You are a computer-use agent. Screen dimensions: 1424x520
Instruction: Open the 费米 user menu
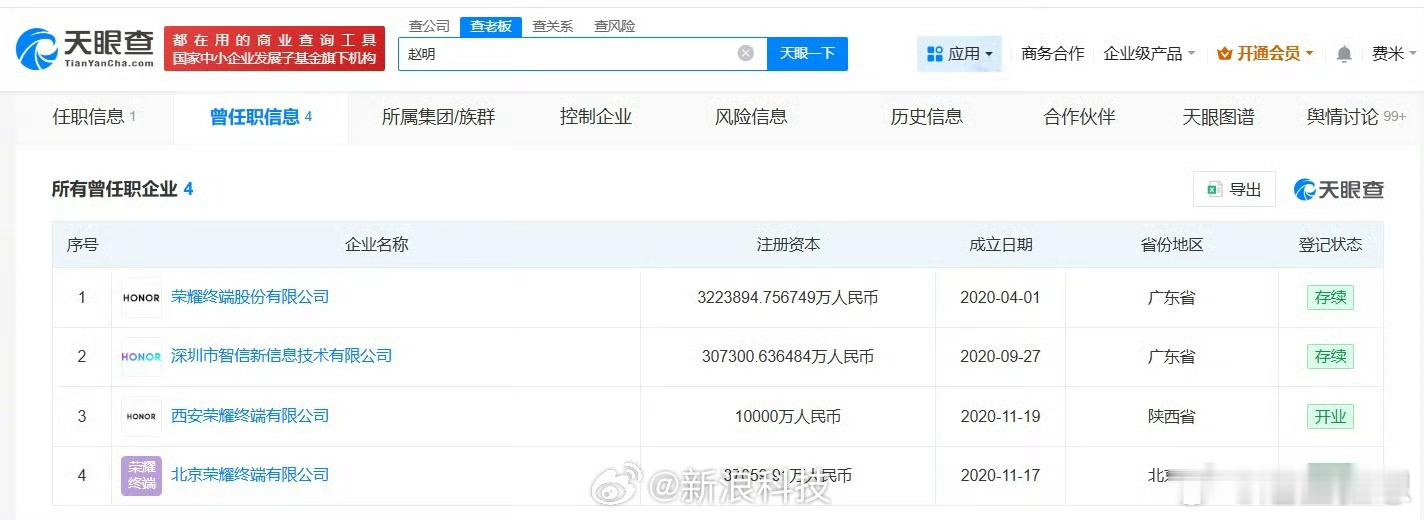[x=1393, y=54]
